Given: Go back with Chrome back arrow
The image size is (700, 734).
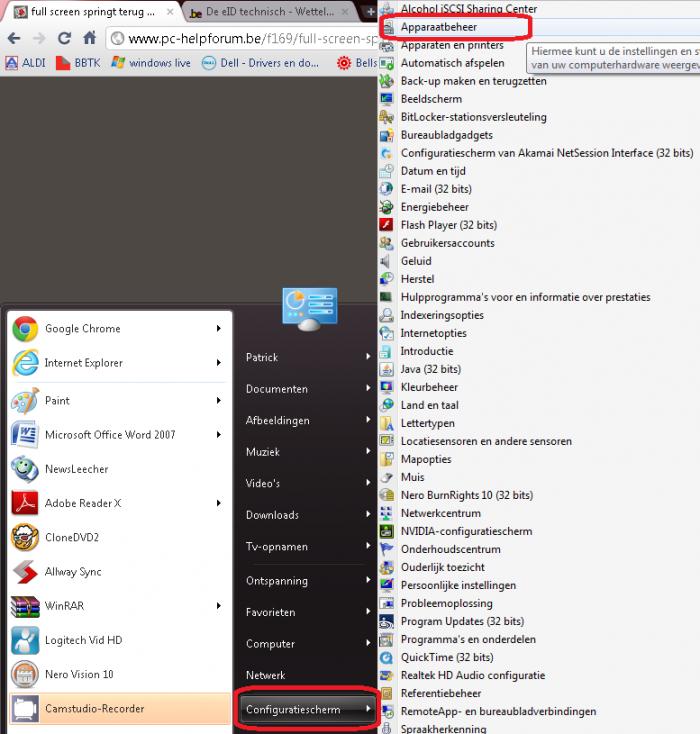Looking at the screenshot, I should point(14,38).
